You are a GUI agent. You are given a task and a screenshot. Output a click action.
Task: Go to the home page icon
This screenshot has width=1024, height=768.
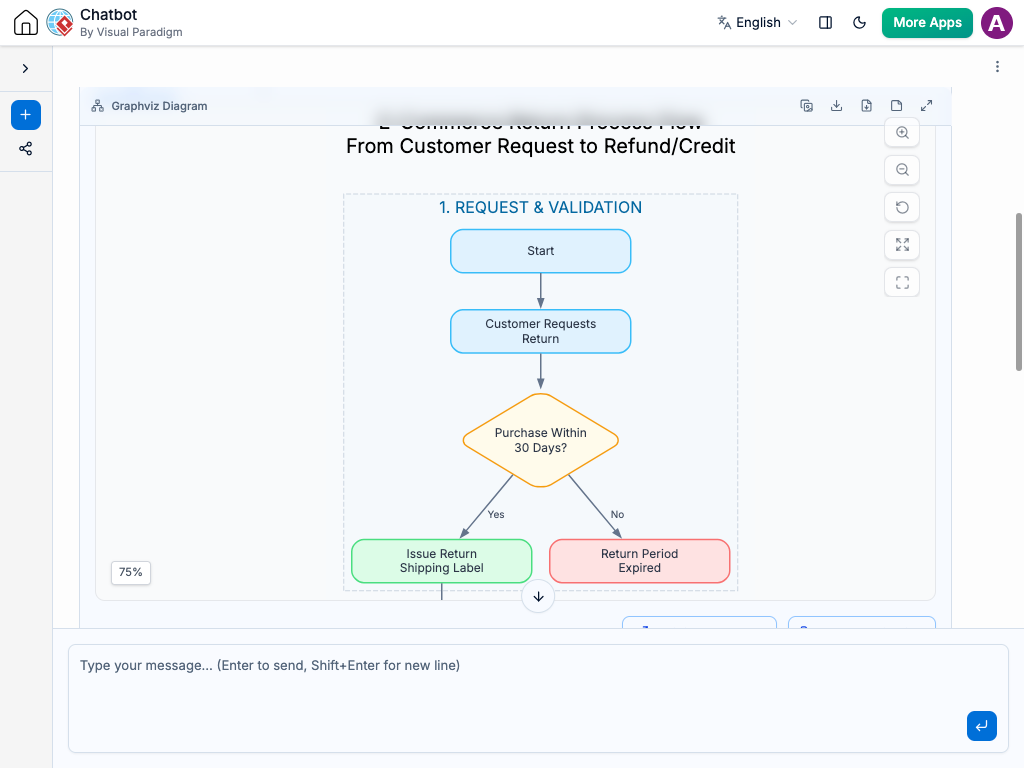26,22
